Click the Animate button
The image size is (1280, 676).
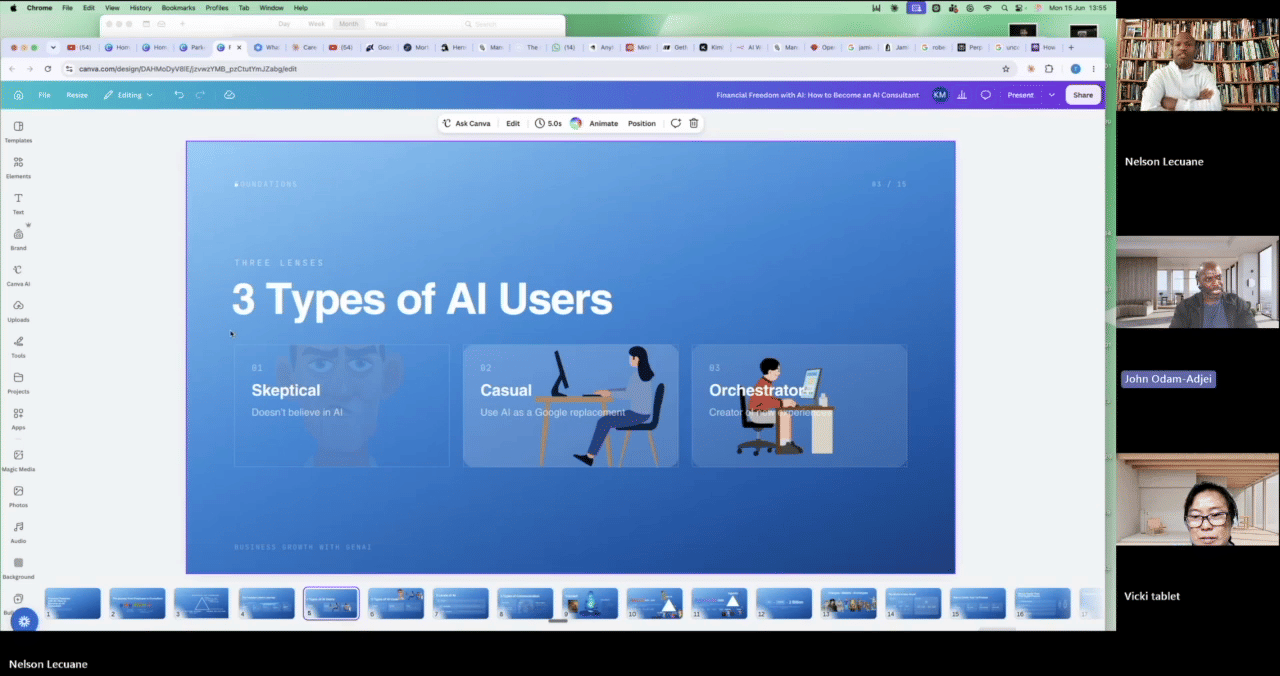[x=603, y=123]
